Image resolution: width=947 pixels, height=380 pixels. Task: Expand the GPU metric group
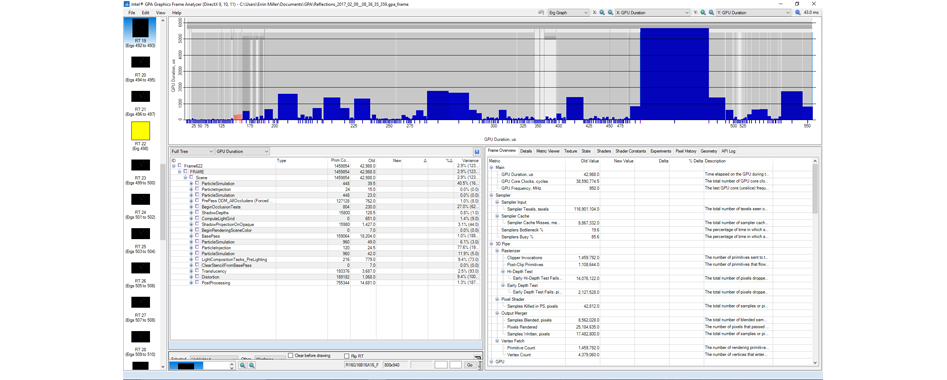coord(491,361)
